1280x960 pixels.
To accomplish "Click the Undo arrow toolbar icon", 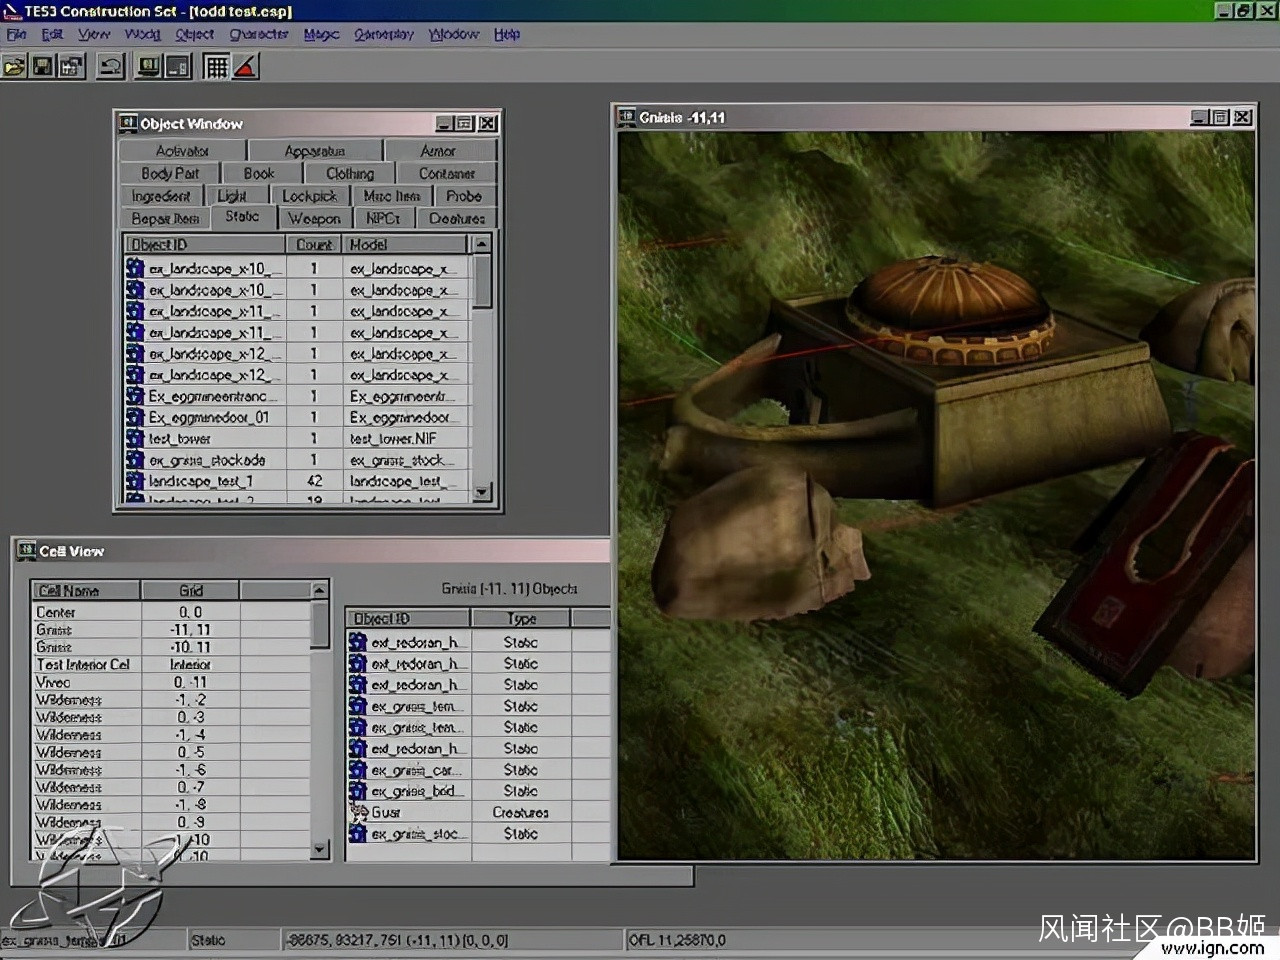I will 110,67.
